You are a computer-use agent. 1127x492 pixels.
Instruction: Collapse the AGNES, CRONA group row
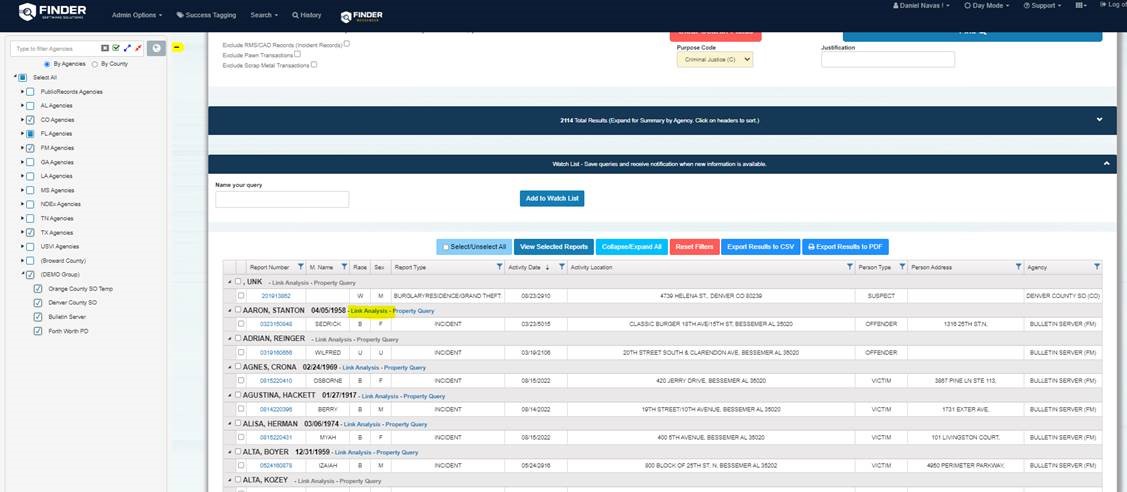pyautogui.click(x=231, y=367)
